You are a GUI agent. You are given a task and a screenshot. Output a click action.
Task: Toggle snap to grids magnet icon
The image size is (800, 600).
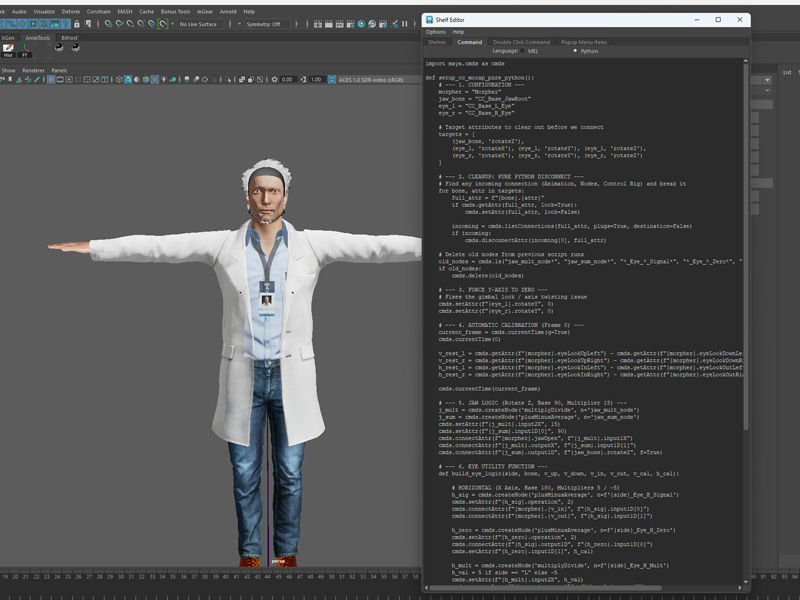tap(109, 24)
